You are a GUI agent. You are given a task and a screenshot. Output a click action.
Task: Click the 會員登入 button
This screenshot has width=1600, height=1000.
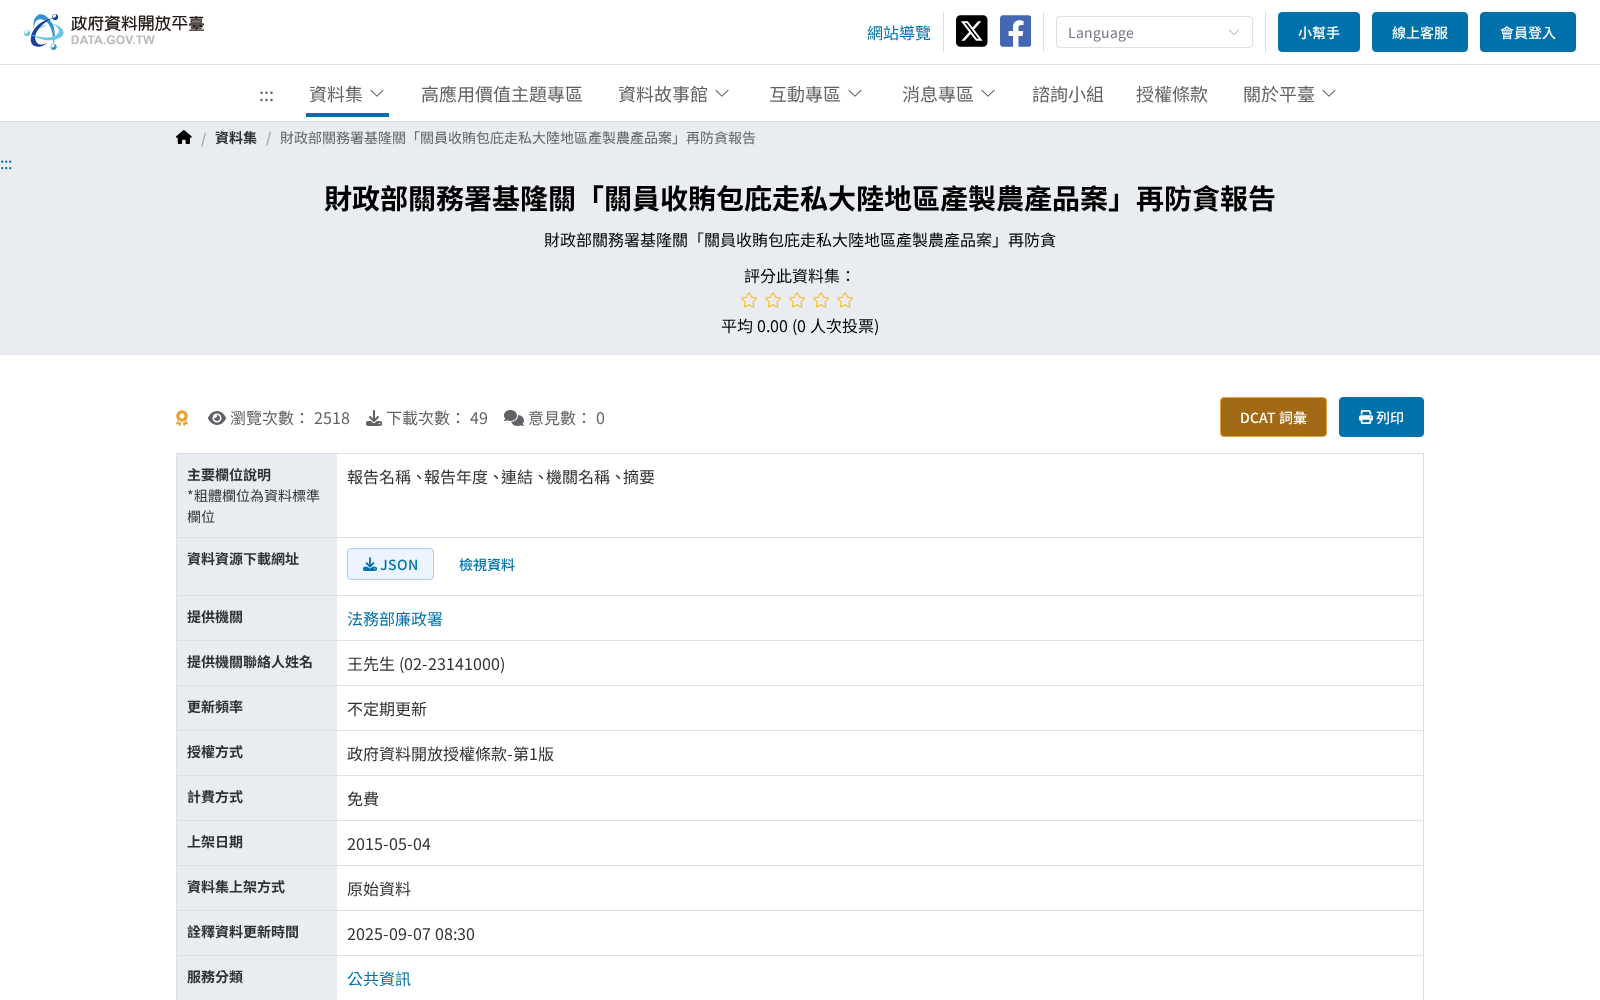pyautogui.click(x=1528, y=32)
